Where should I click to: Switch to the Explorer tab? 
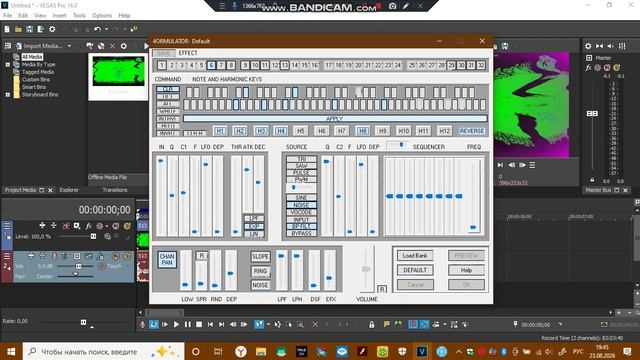click(69, 190)
